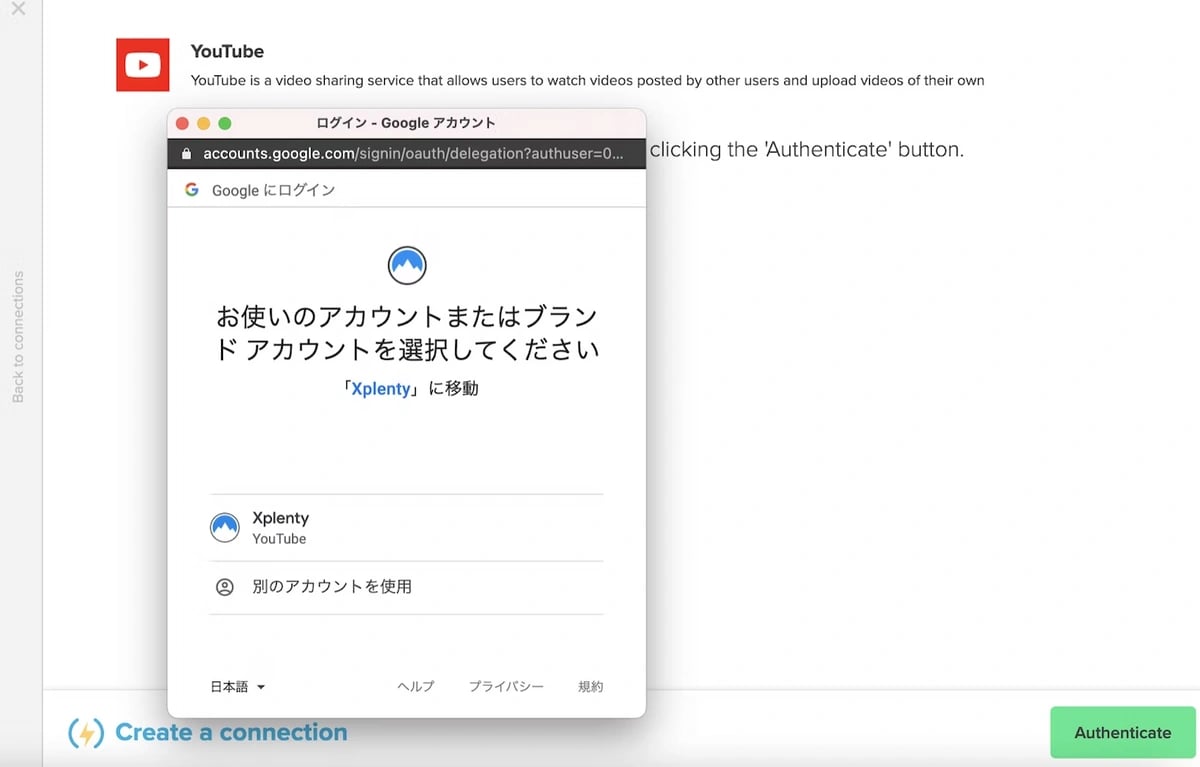Choose 別のアカウントを使用 option
This screenshot has height=767, width=1200.
[x=406, y=587]
